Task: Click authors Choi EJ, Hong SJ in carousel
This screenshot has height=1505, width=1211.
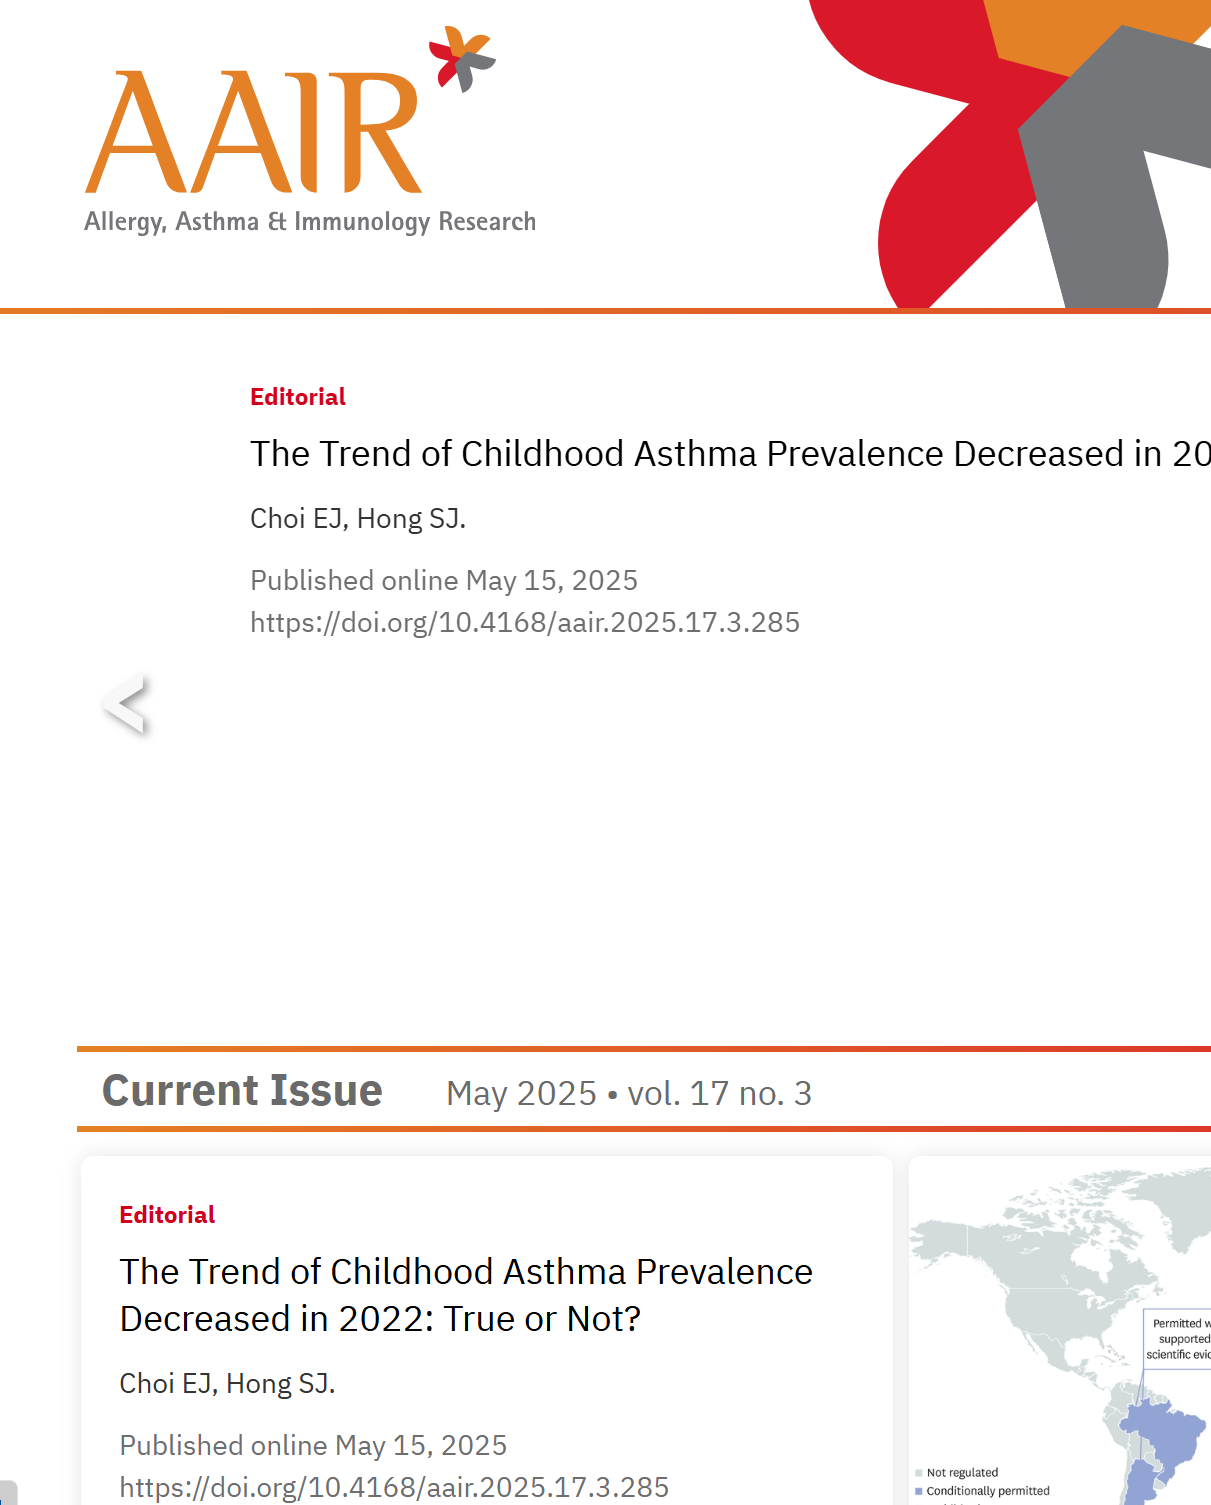Action: point(358,518)
